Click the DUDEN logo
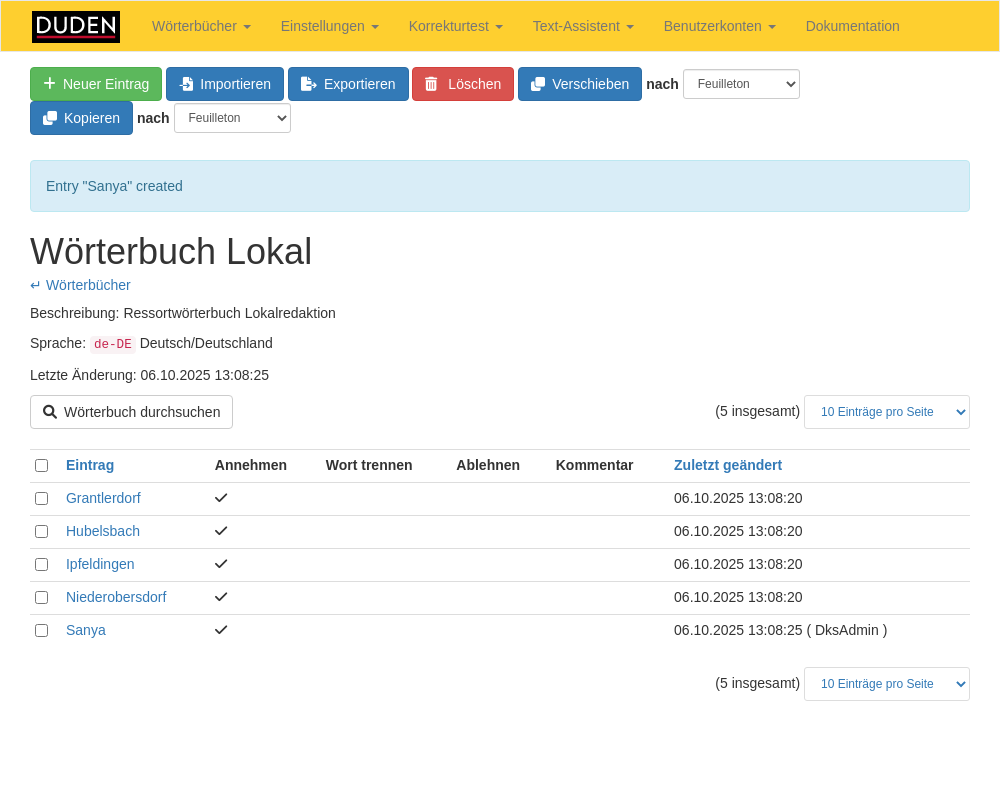Screen dimensions: 1000x800 (x=76, y=26)
